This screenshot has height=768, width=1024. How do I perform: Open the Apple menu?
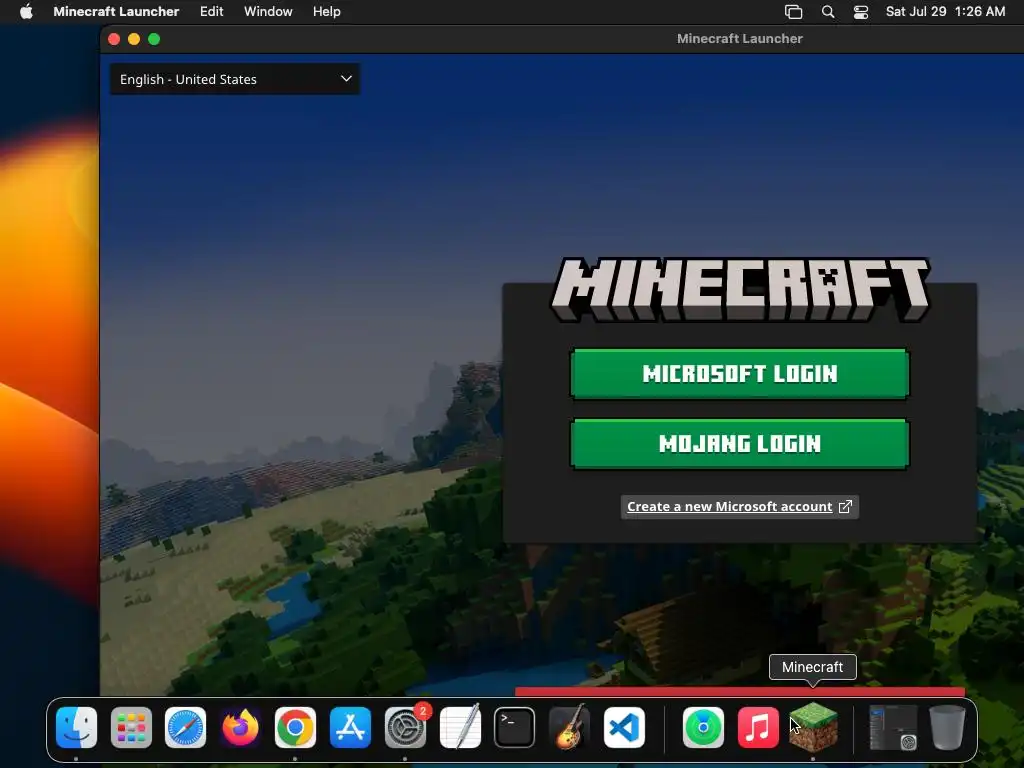(x=26, y=12)
